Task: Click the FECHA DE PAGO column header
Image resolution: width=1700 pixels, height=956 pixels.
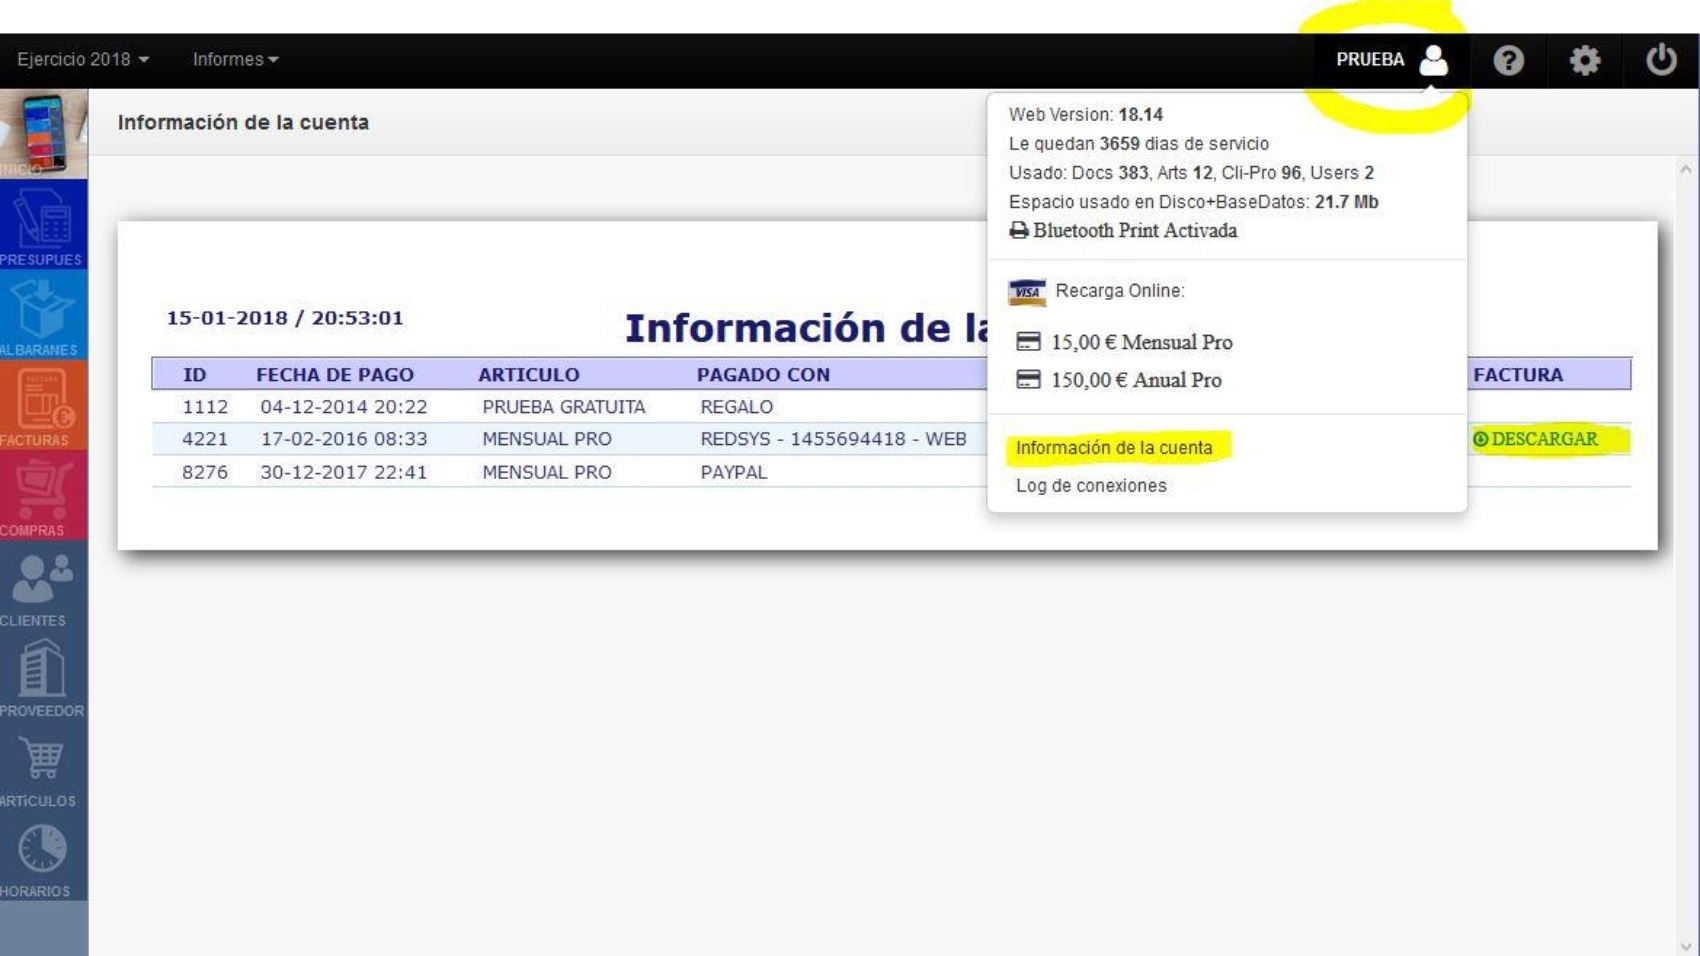Action: (335, 375)
